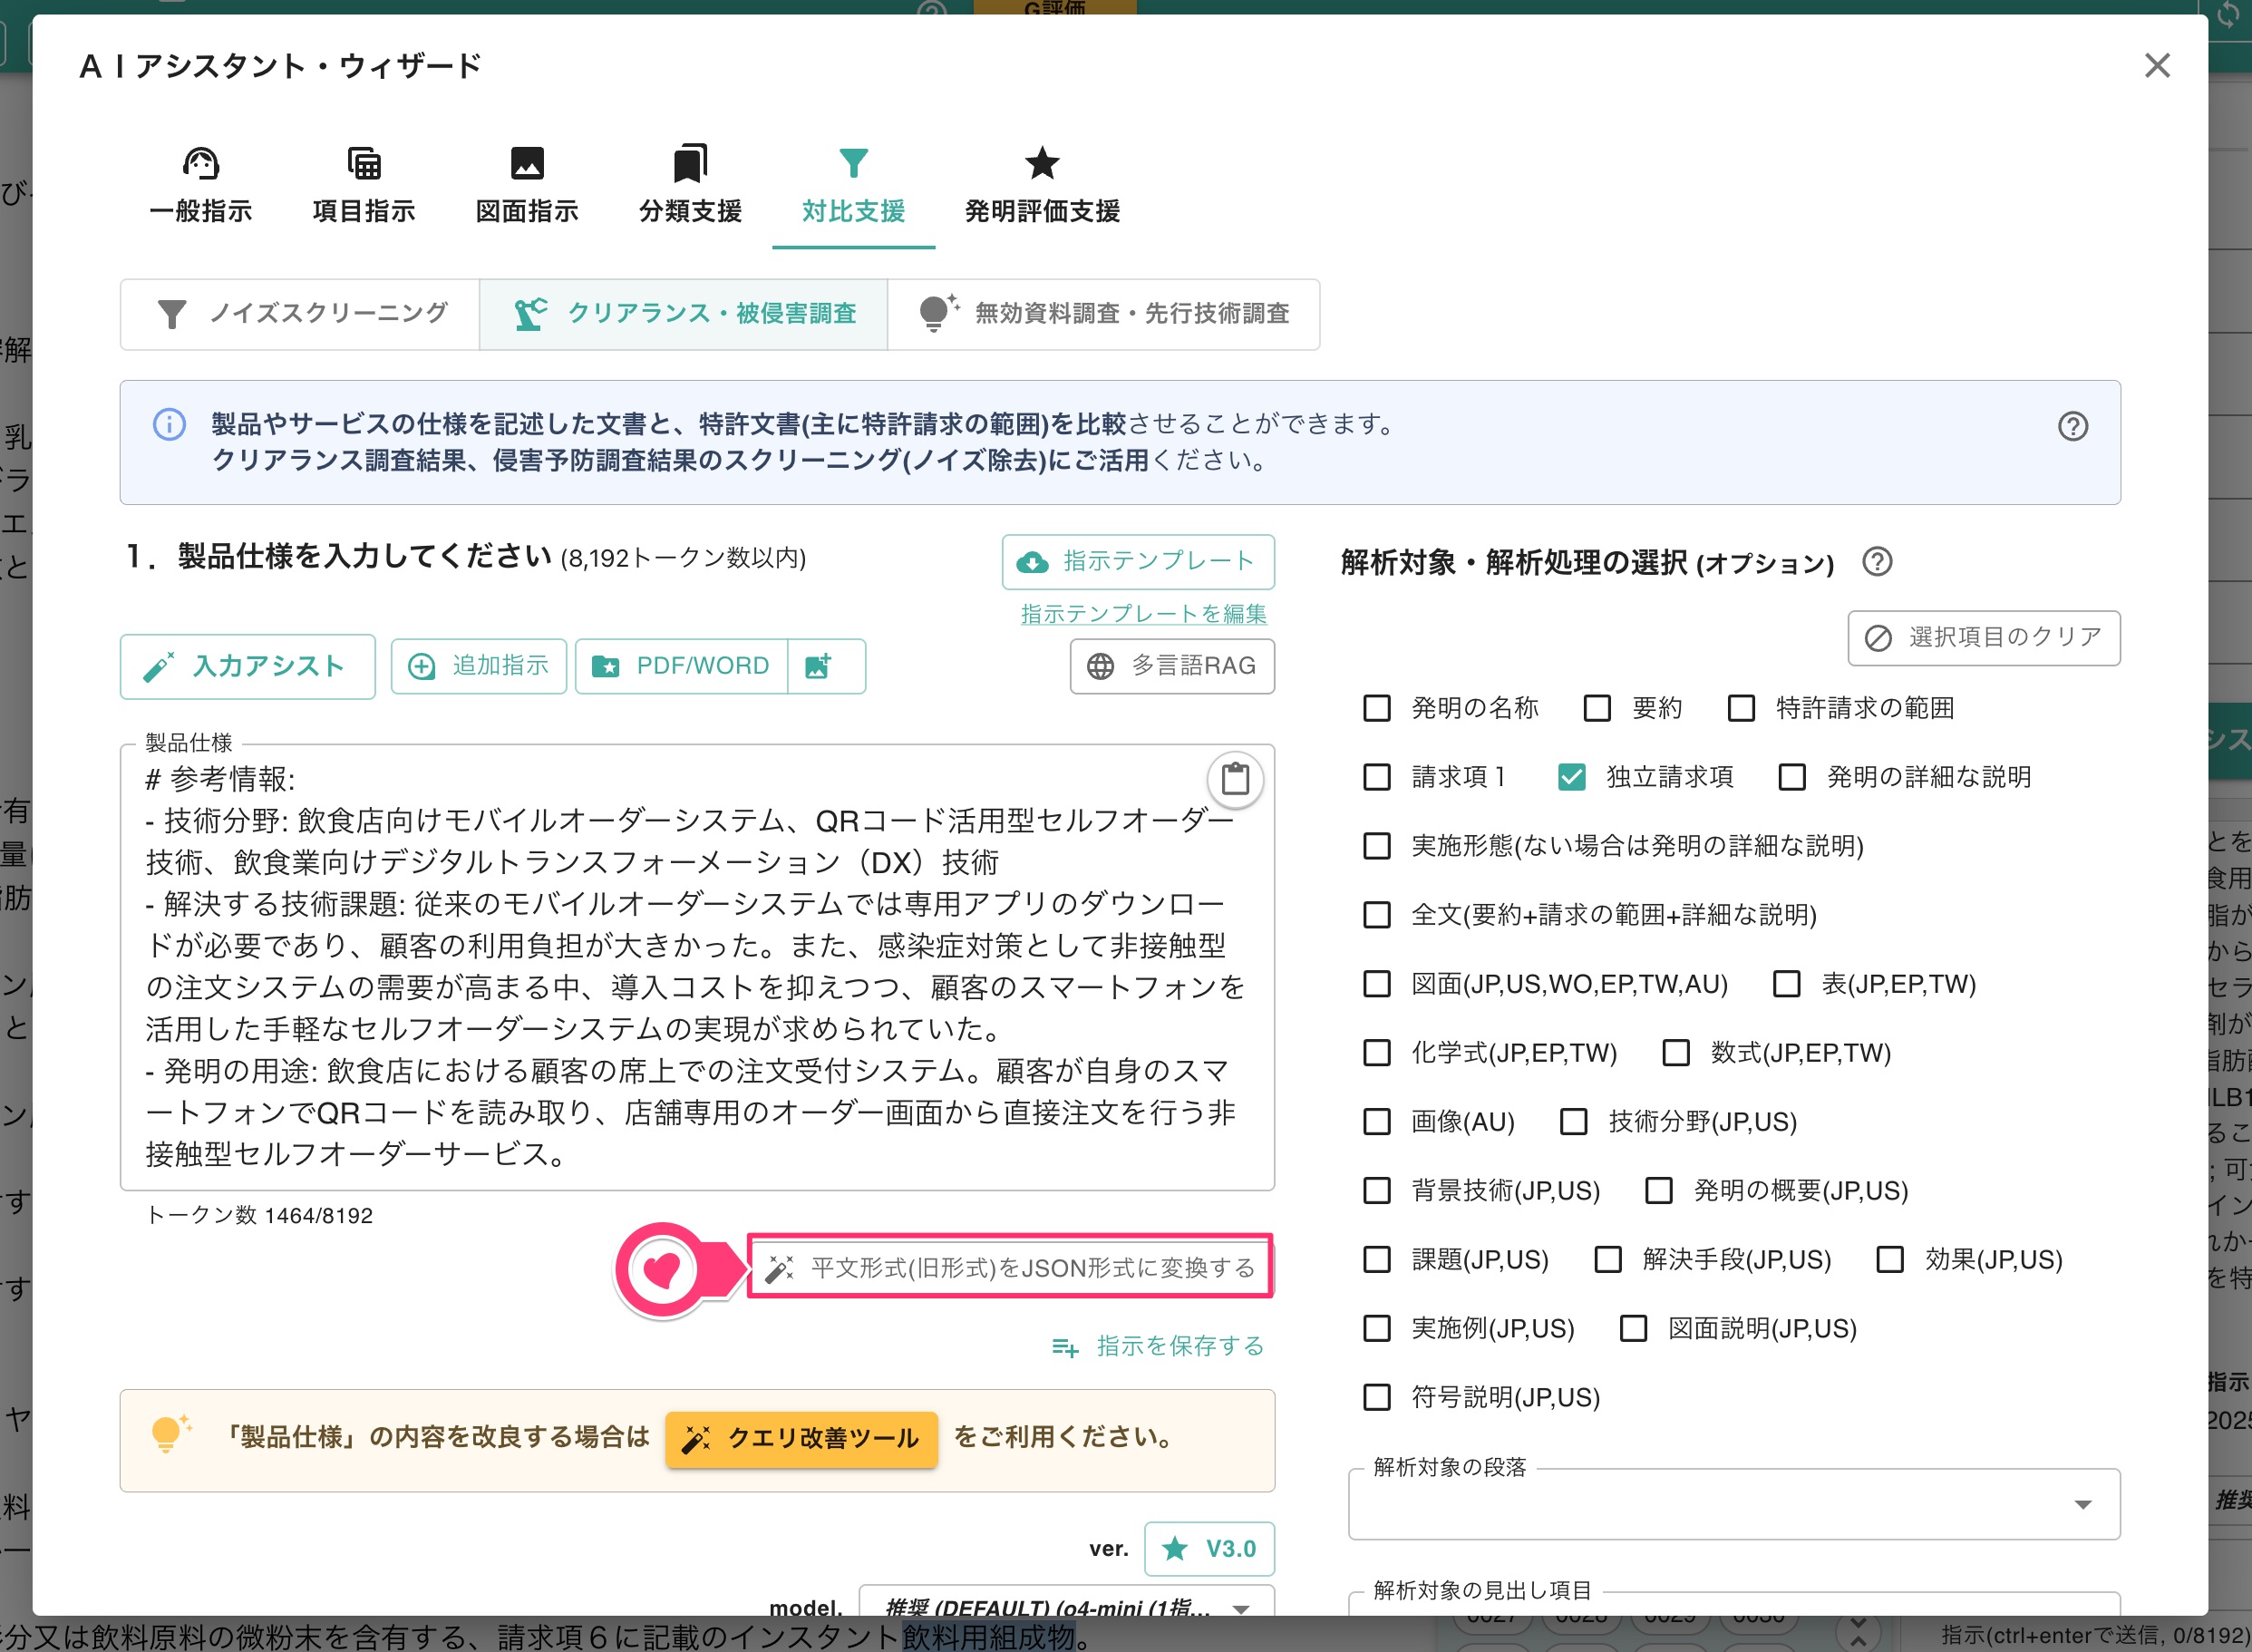Check the 実施形態 checkbox
This screenshot has height=1652, width=2252.
coord(1377,847)
